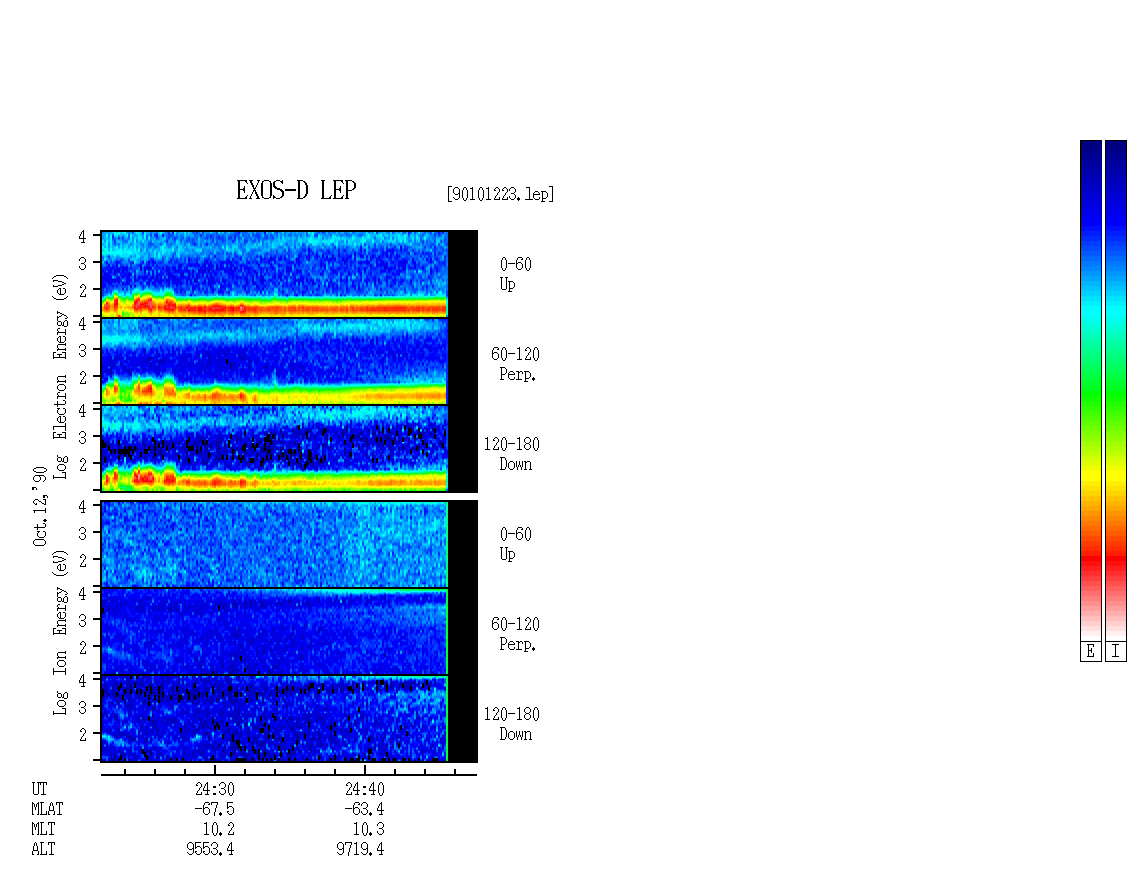Click the UT row label
The height and width of the screenshot is (875, 1130).
pos(39,789)
